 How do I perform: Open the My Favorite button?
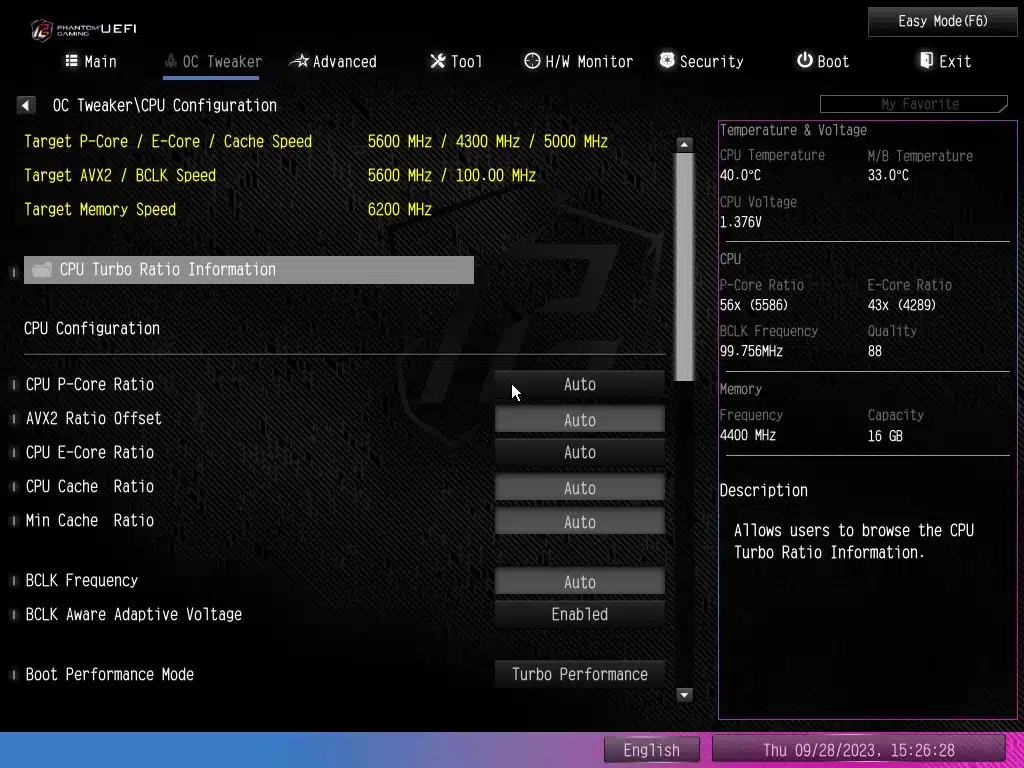point(913,104)
